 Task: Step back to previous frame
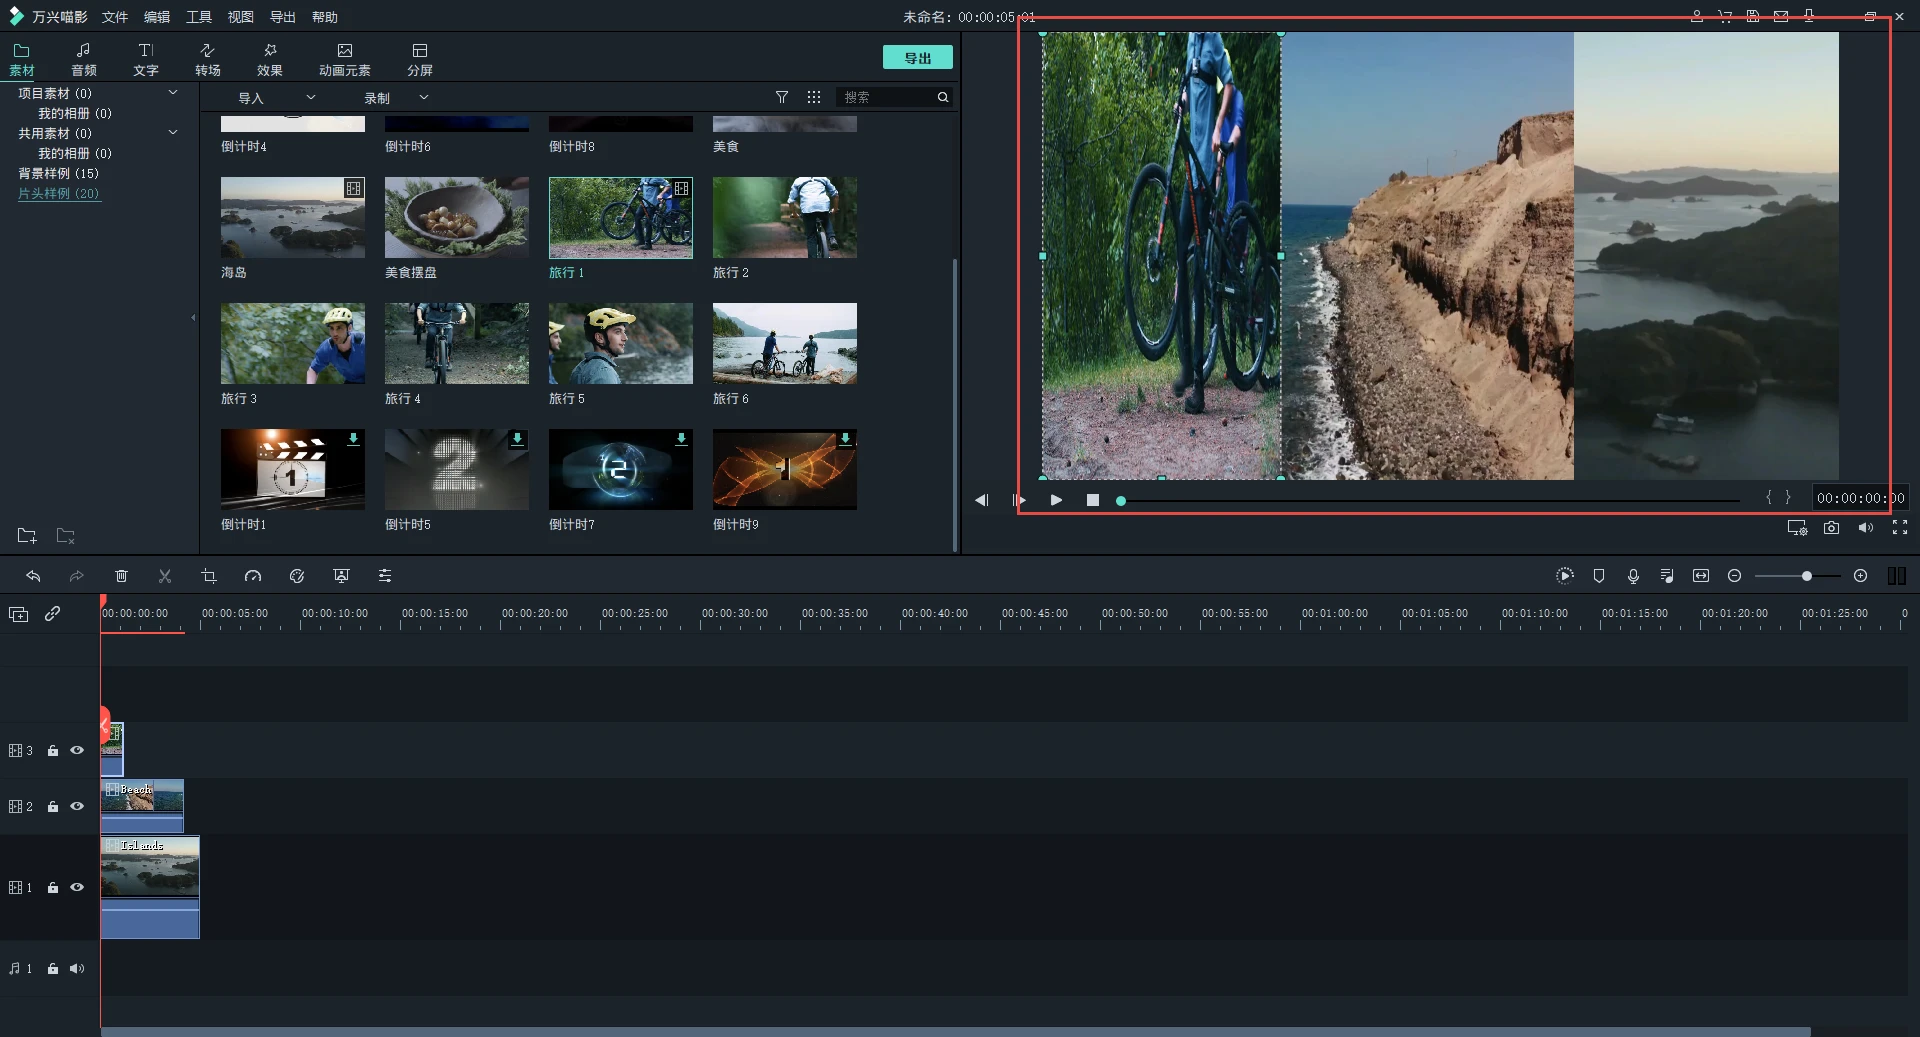coord(981,500)
